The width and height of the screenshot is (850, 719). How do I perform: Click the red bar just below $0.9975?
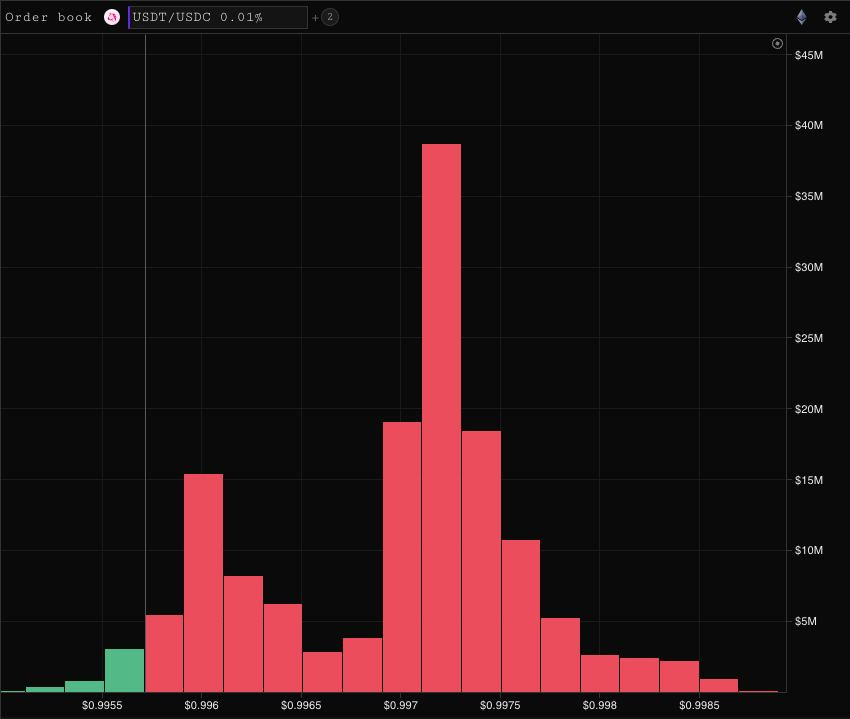tap(481, 561)
